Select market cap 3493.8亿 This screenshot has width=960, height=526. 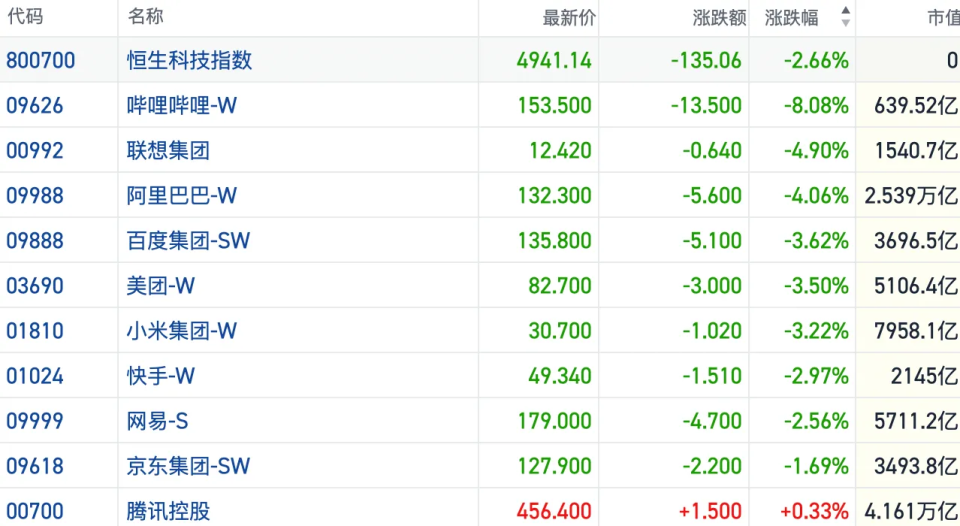916,467
